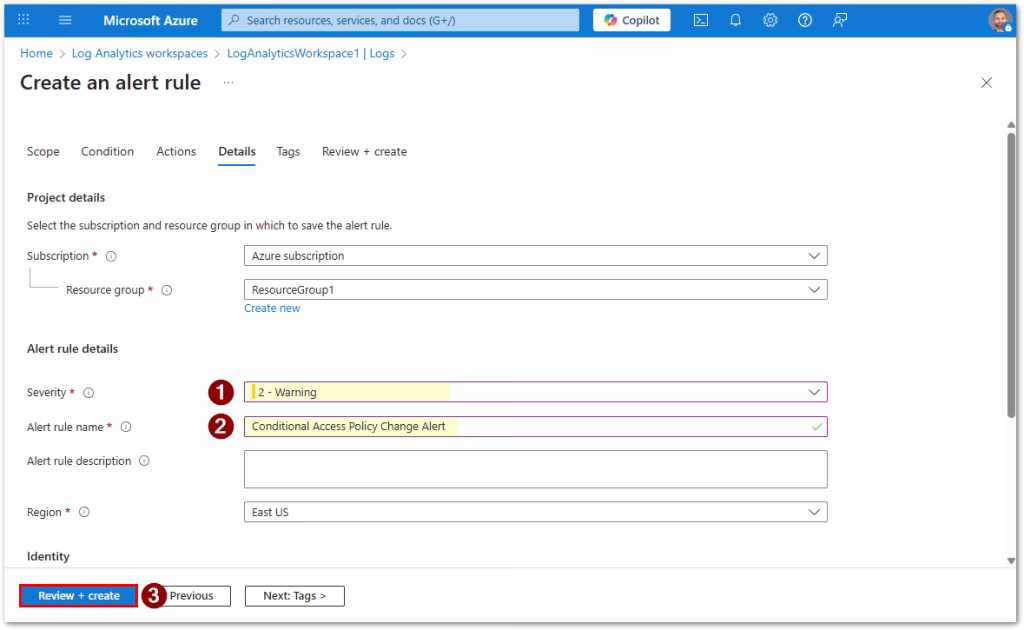Screen dimensions: 1024x630
Task: Open the Feedback icon in header
Action: 840,20
